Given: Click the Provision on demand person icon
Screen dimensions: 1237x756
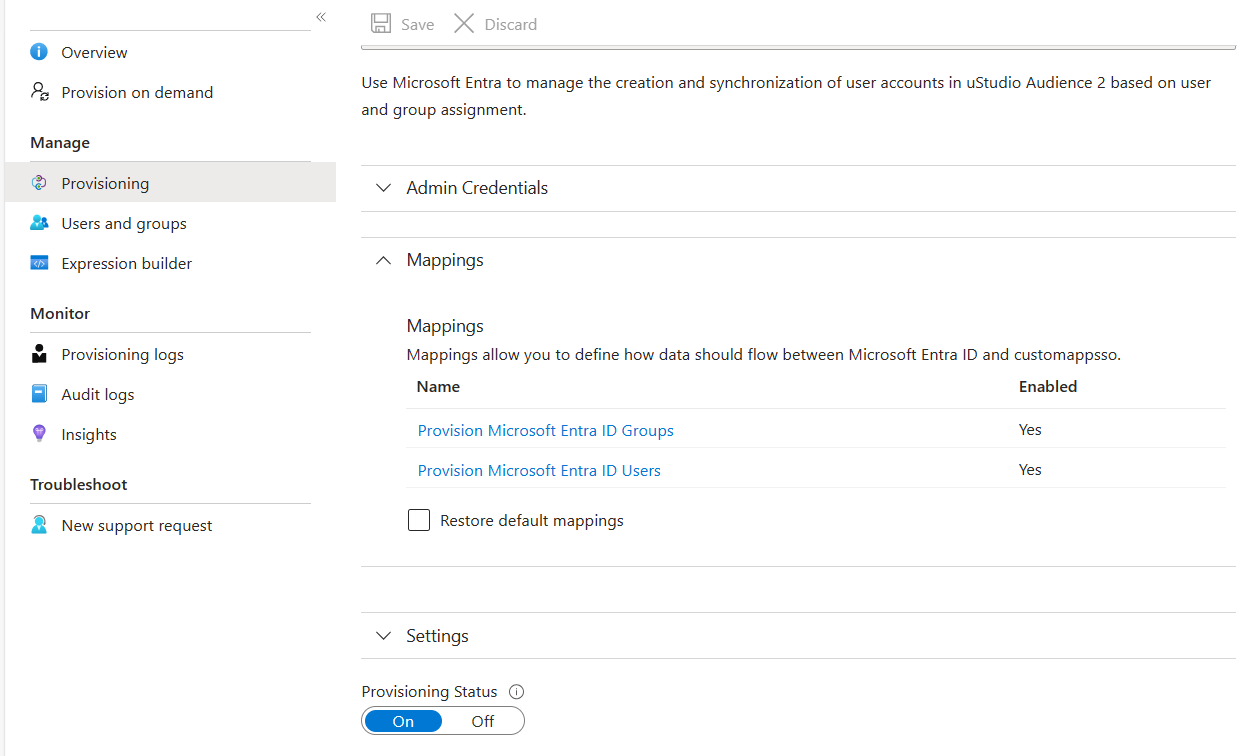Looking at the screenshot, I should tap(39, 92).
